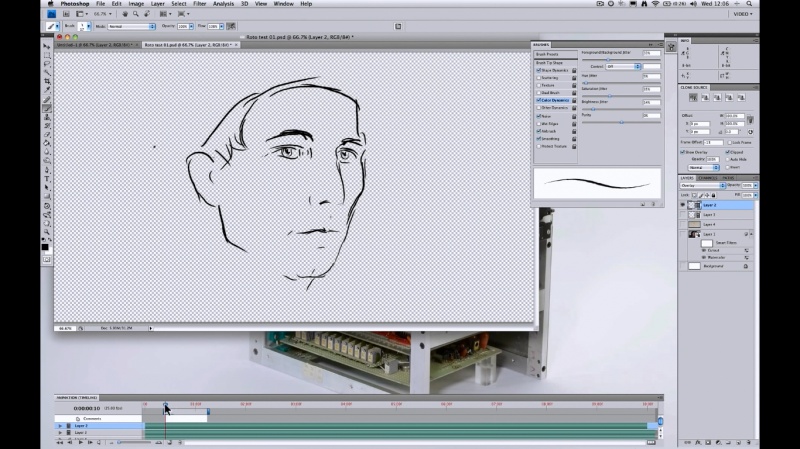The height and width of the screenshot is (449, 800).
Task: Toggle the Shape Dynamics checkbox
Action: click(539, 70)
